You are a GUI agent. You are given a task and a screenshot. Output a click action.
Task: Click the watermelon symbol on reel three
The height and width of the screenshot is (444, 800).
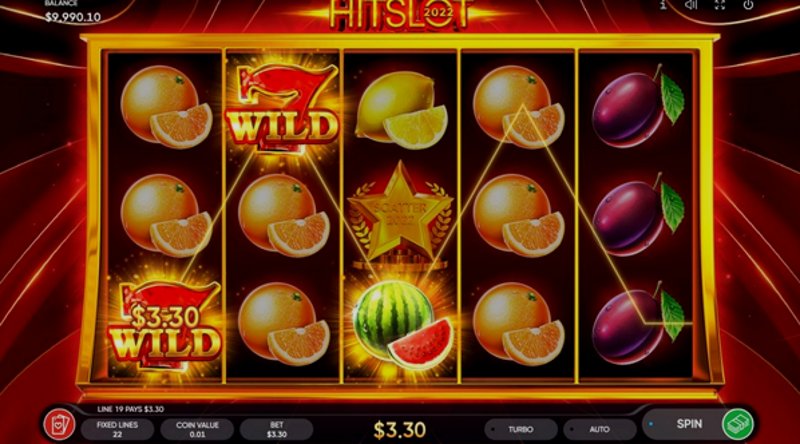[x=403, y=325]
